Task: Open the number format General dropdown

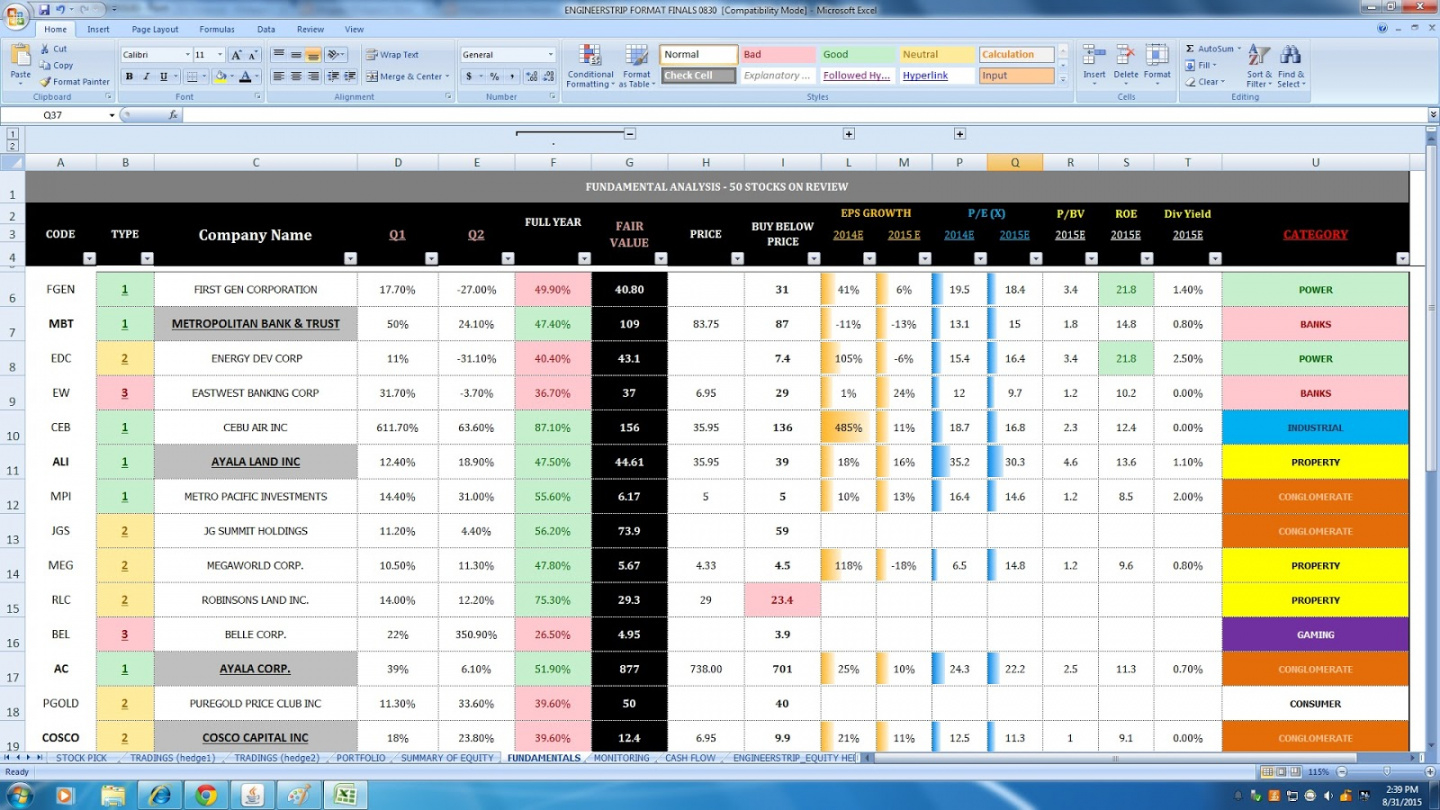Action: click(x=550, y=55)
